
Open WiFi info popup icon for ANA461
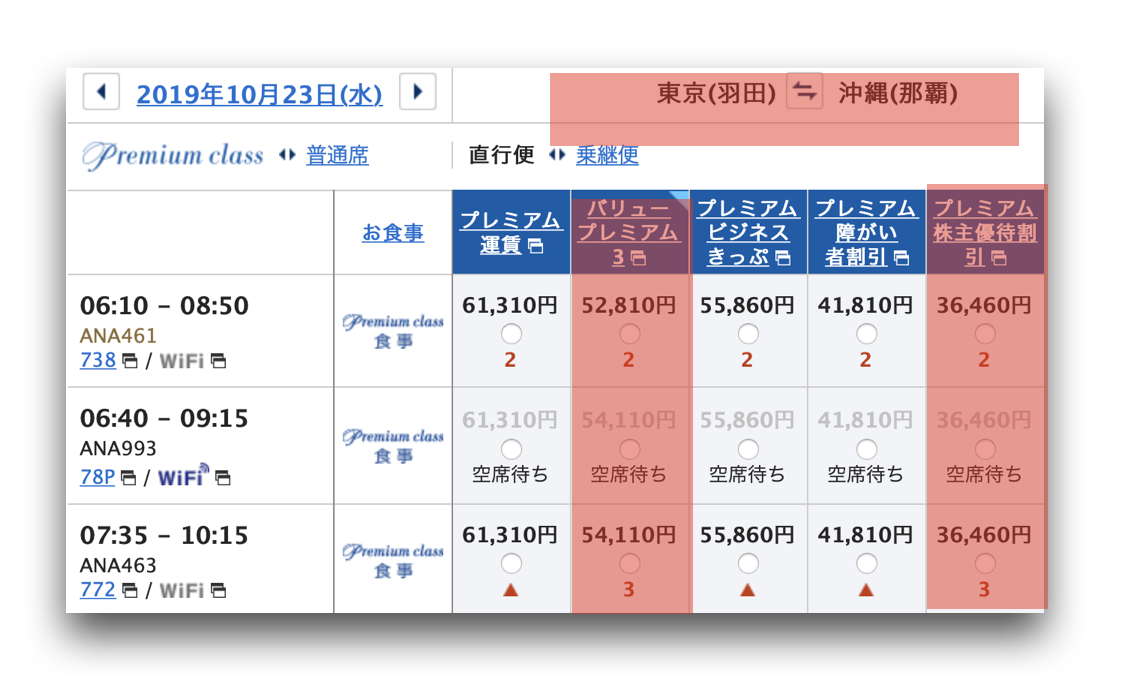coord(218,361)
